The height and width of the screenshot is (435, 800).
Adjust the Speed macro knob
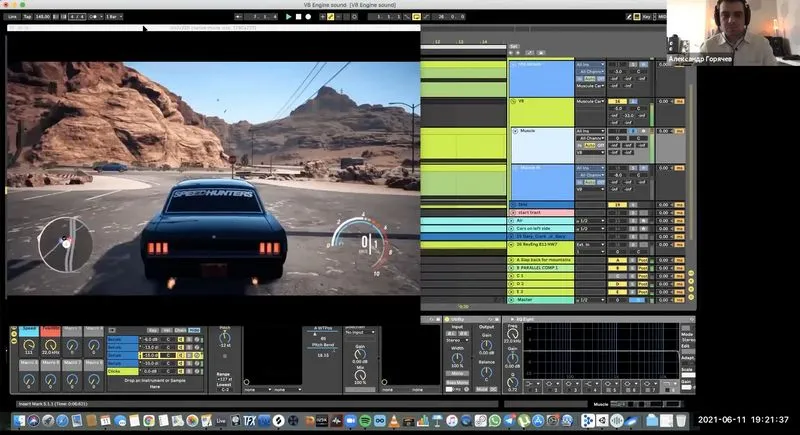29,345
